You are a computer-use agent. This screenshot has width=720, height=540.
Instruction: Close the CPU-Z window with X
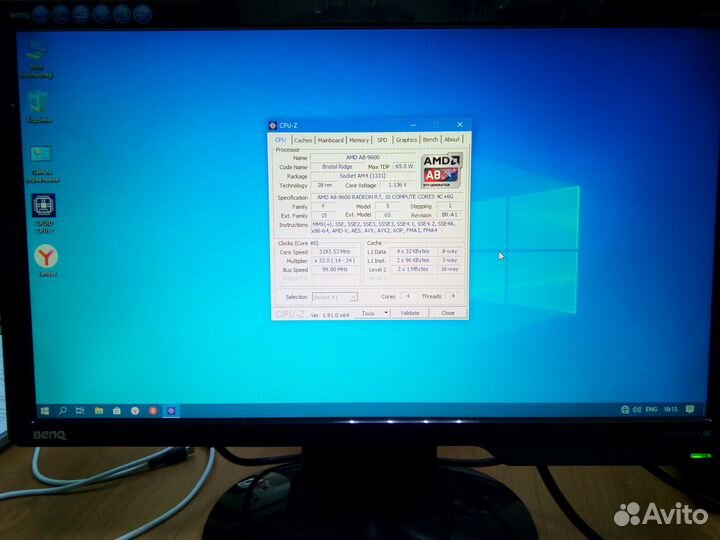click(460, 124)
